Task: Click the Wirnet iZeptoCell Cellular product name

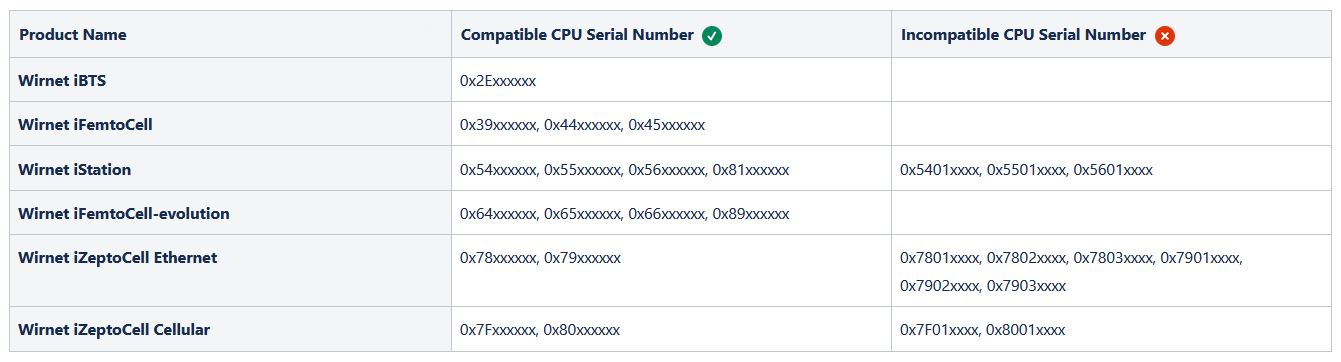Action: pyautogui.click(x=114, y=330)
